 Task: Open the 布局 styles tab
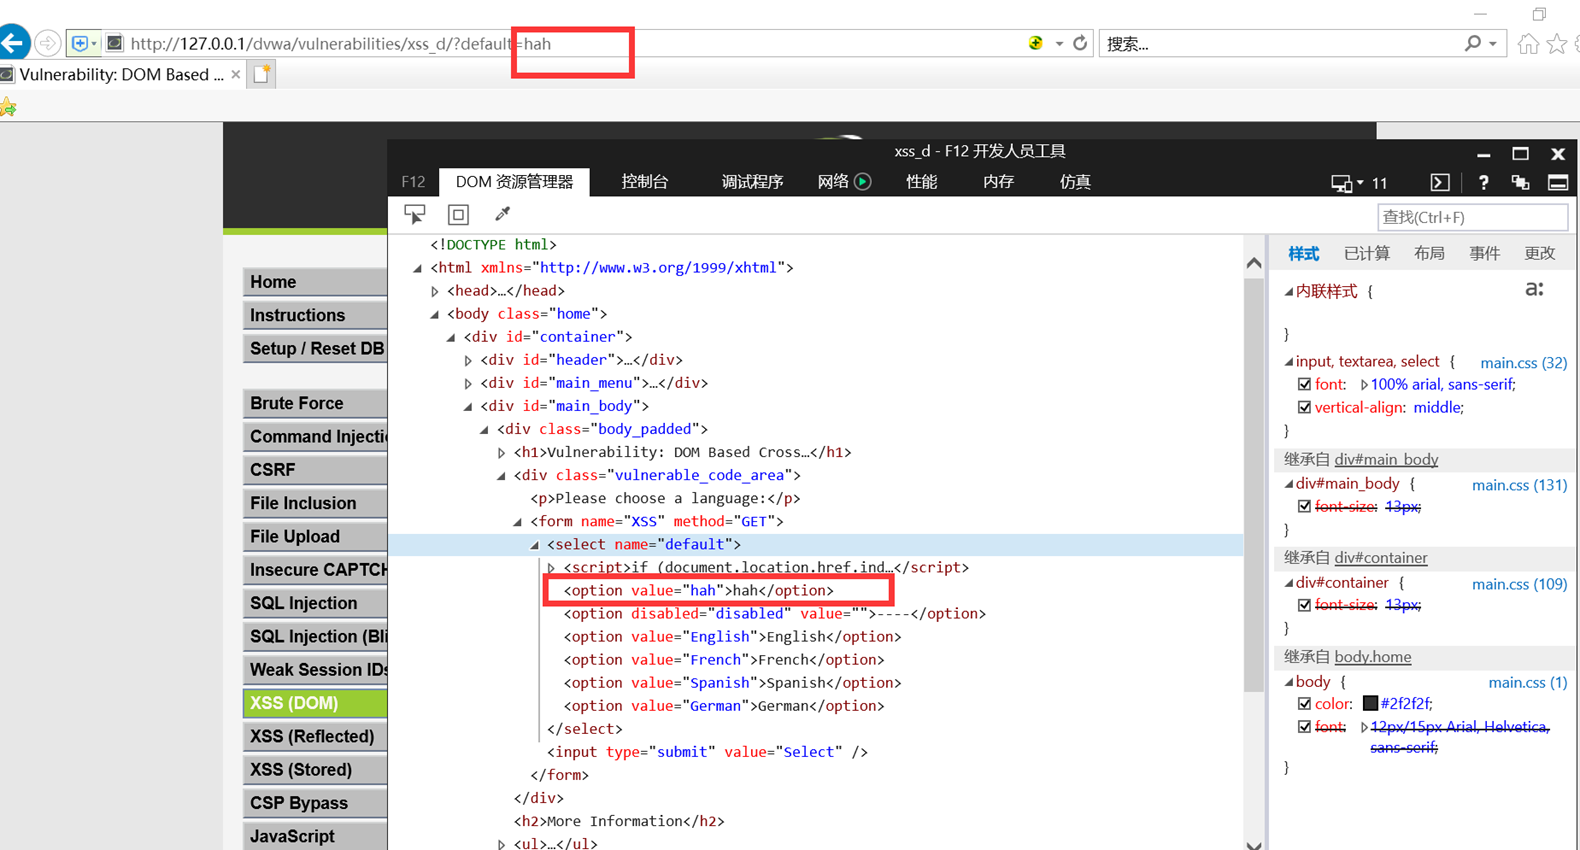[x=1429, y=253]
